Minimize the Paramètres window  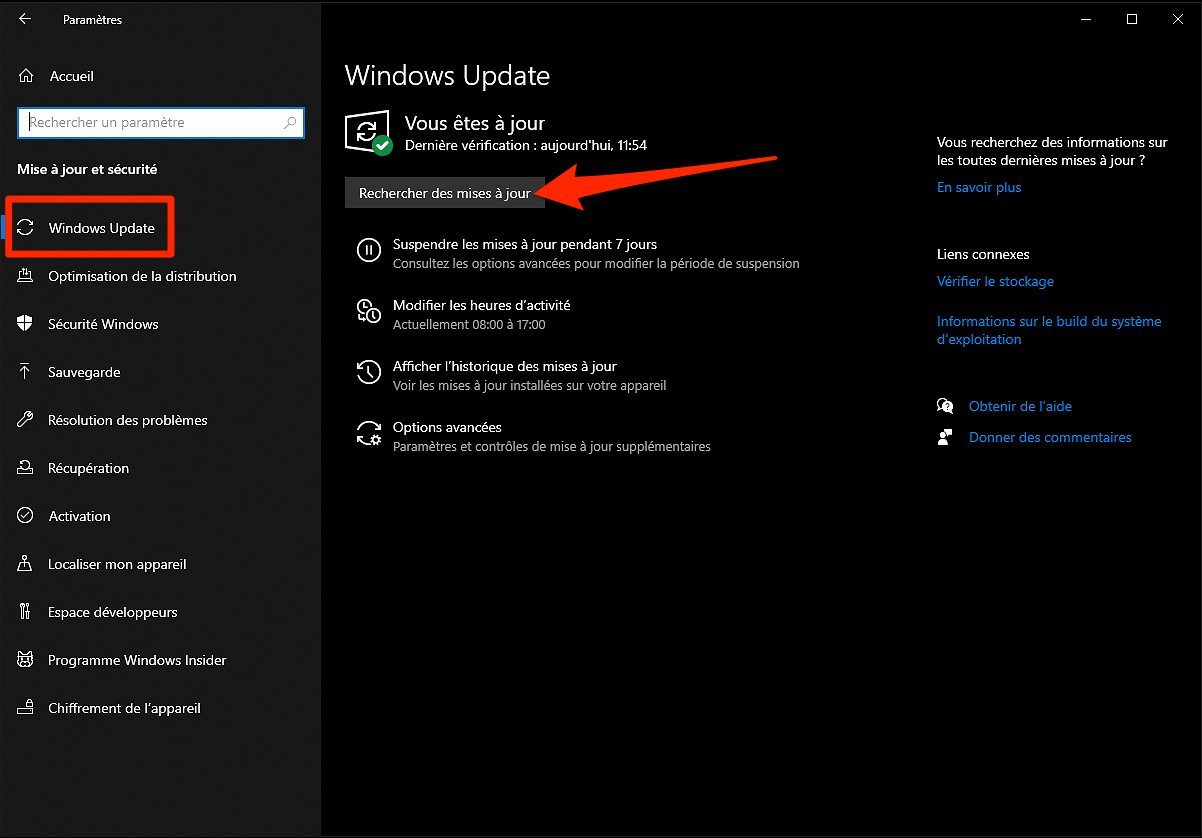tap(1085, 19)
